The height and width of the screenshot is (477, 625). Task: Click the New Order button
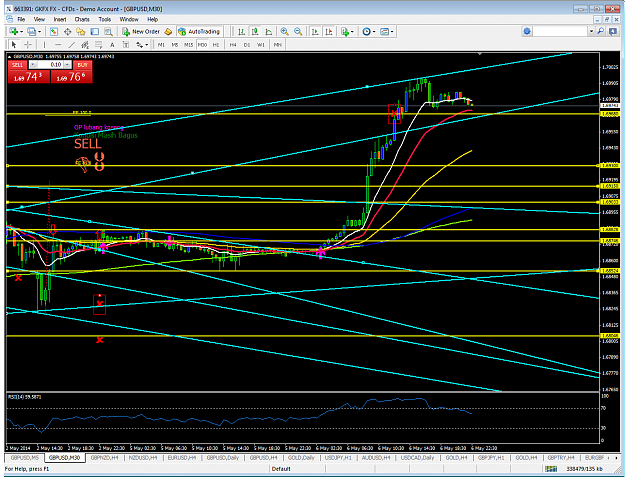click(x=142, y=31)
